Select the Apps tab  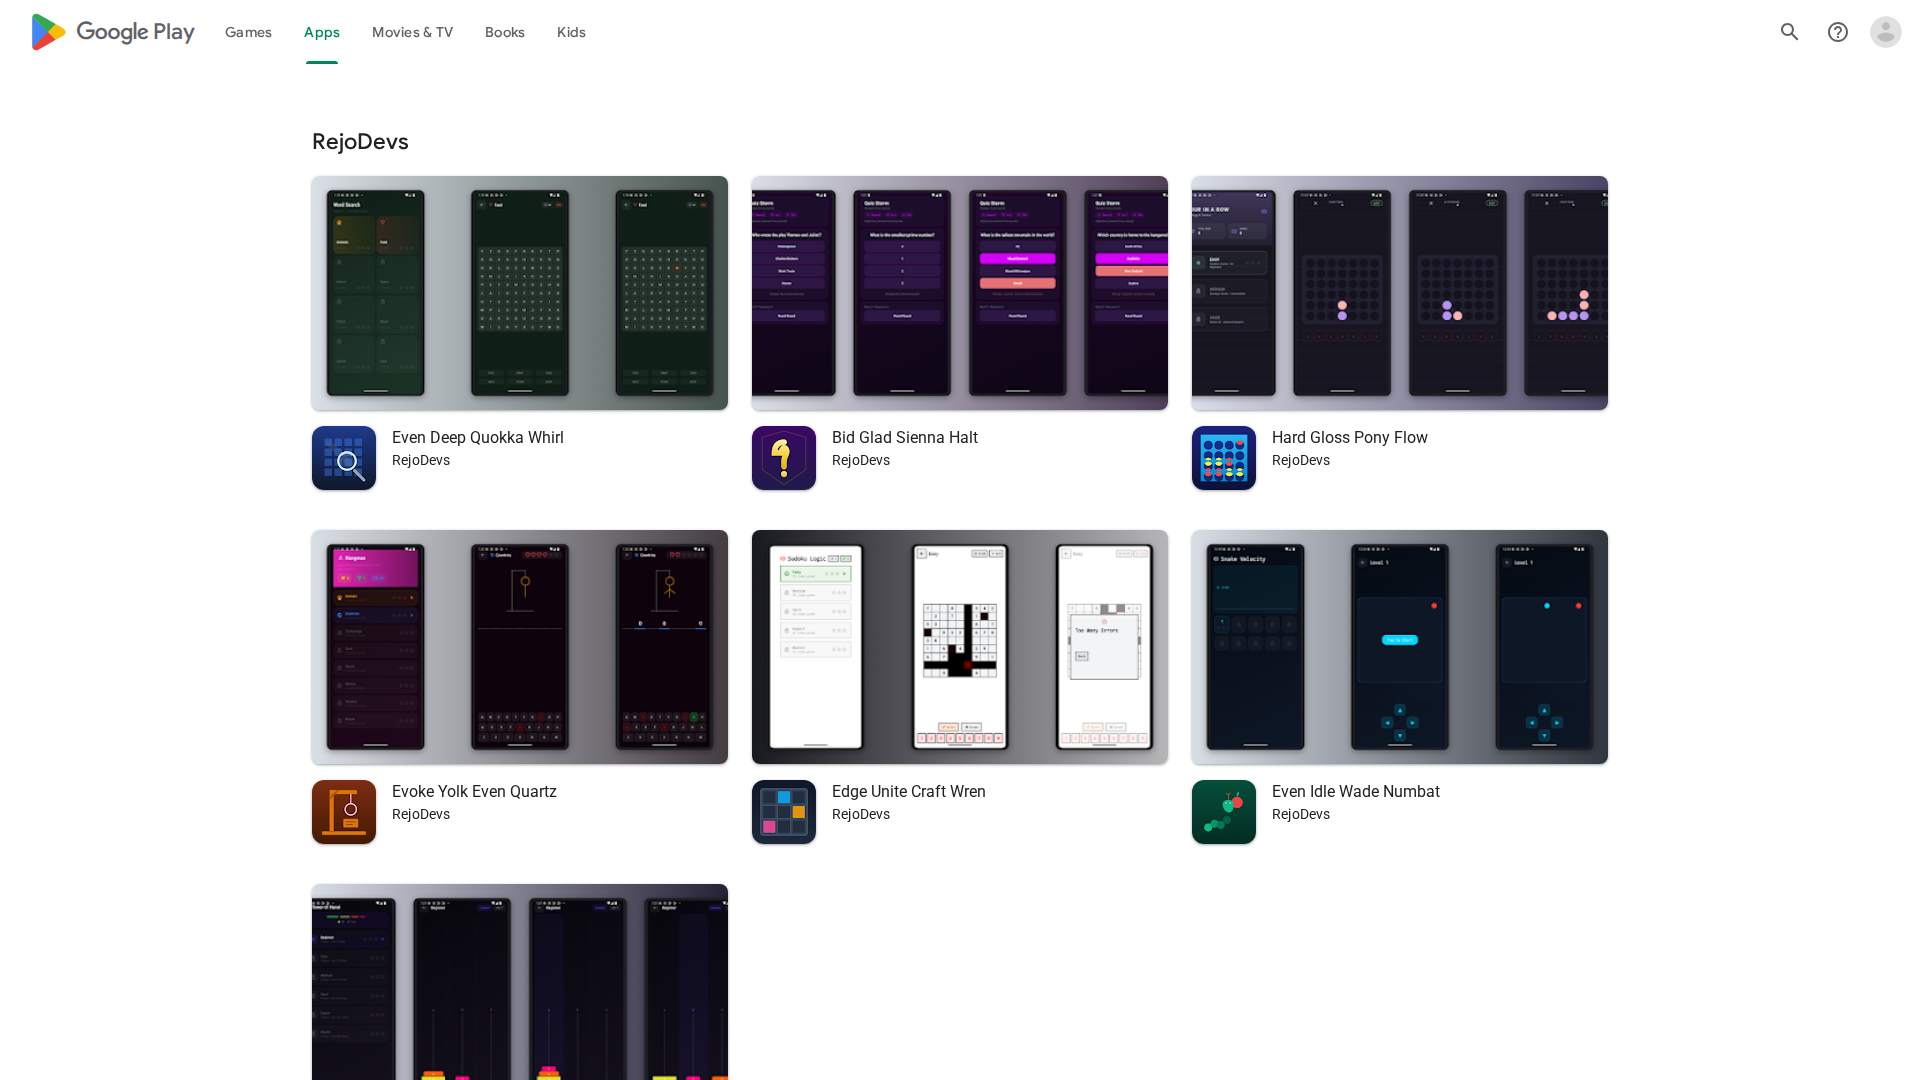point(322,32)
